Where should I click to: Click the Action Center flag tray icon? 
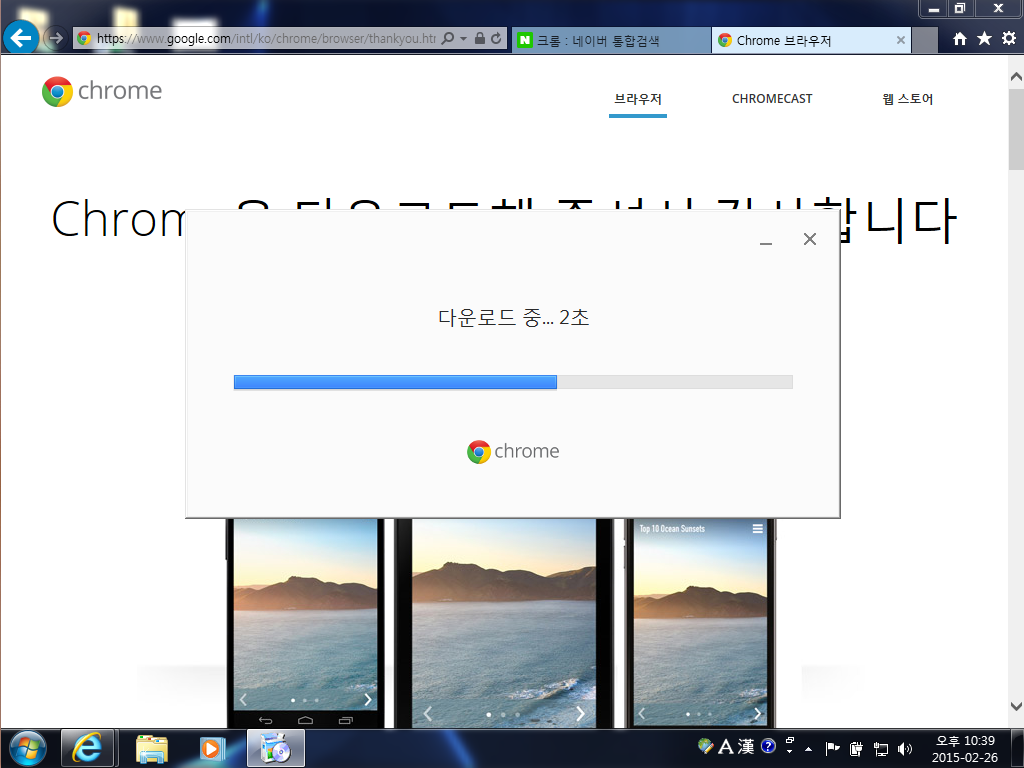pyautogui.click(x=832, y=748)
